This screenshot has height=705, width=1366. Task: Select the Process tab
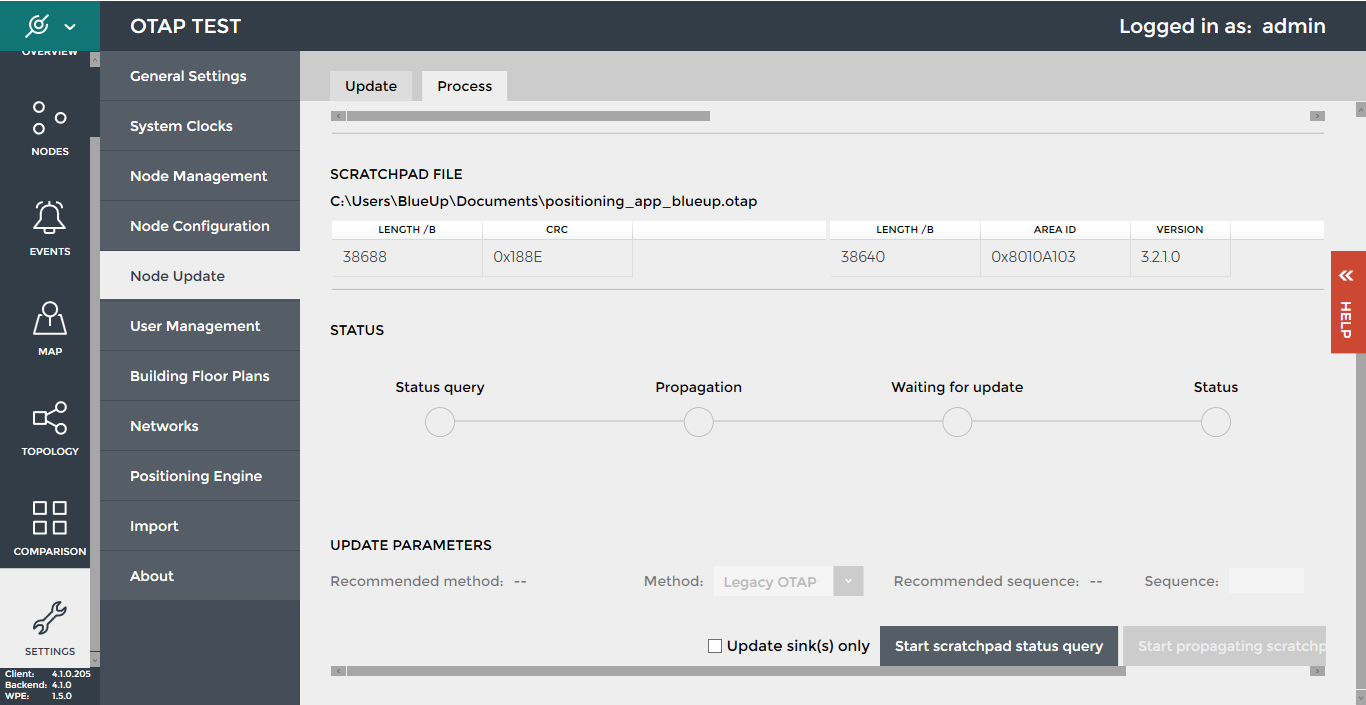464,86
